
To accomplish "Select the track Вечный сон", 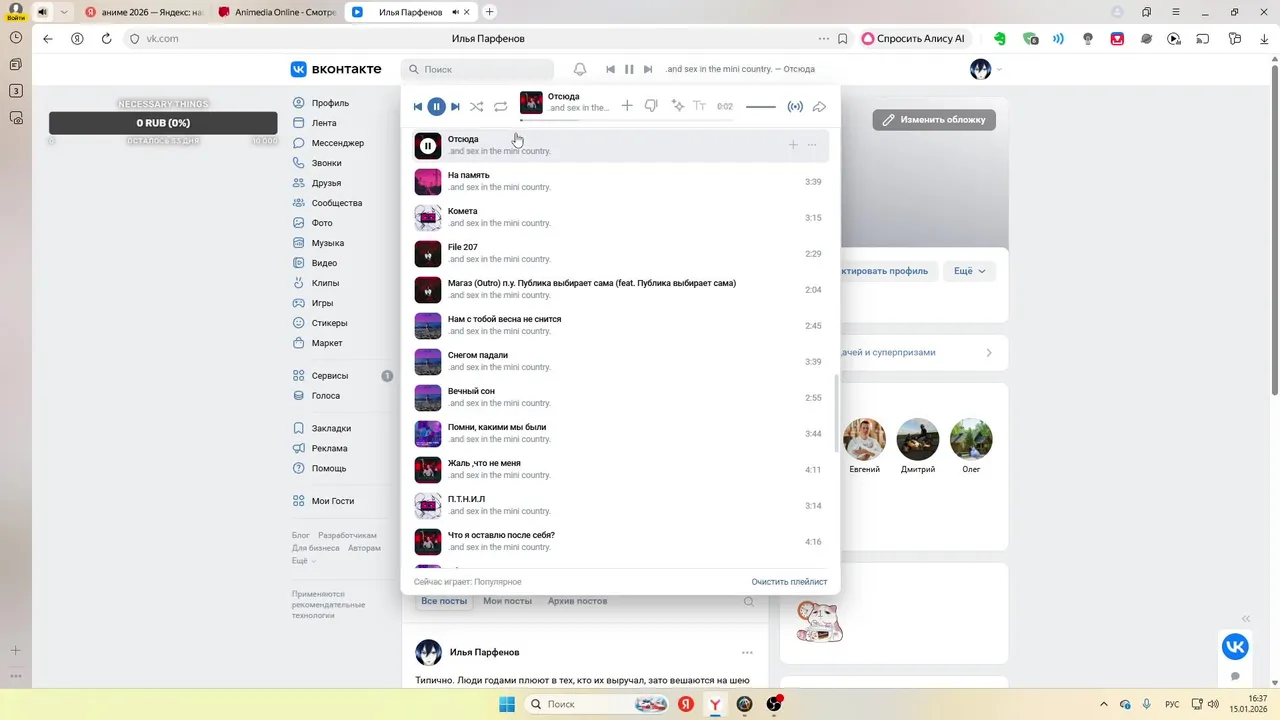I will pos(620,398).
